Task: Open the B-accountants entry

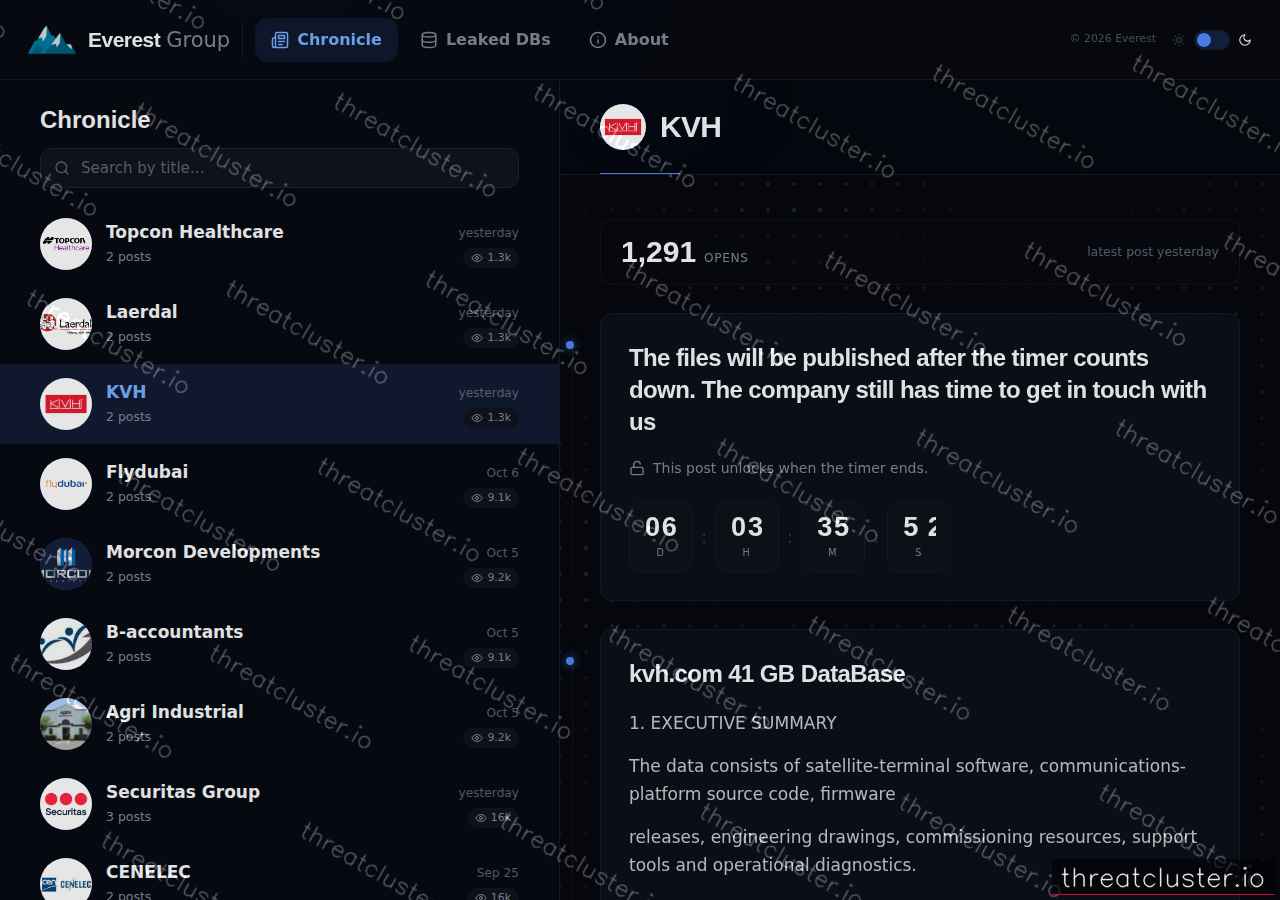Action: (x=279, y=644)
